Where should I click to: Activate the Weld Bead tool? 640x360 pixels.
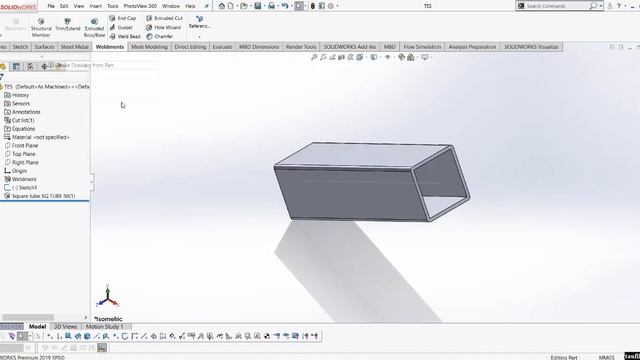[125, 36]
